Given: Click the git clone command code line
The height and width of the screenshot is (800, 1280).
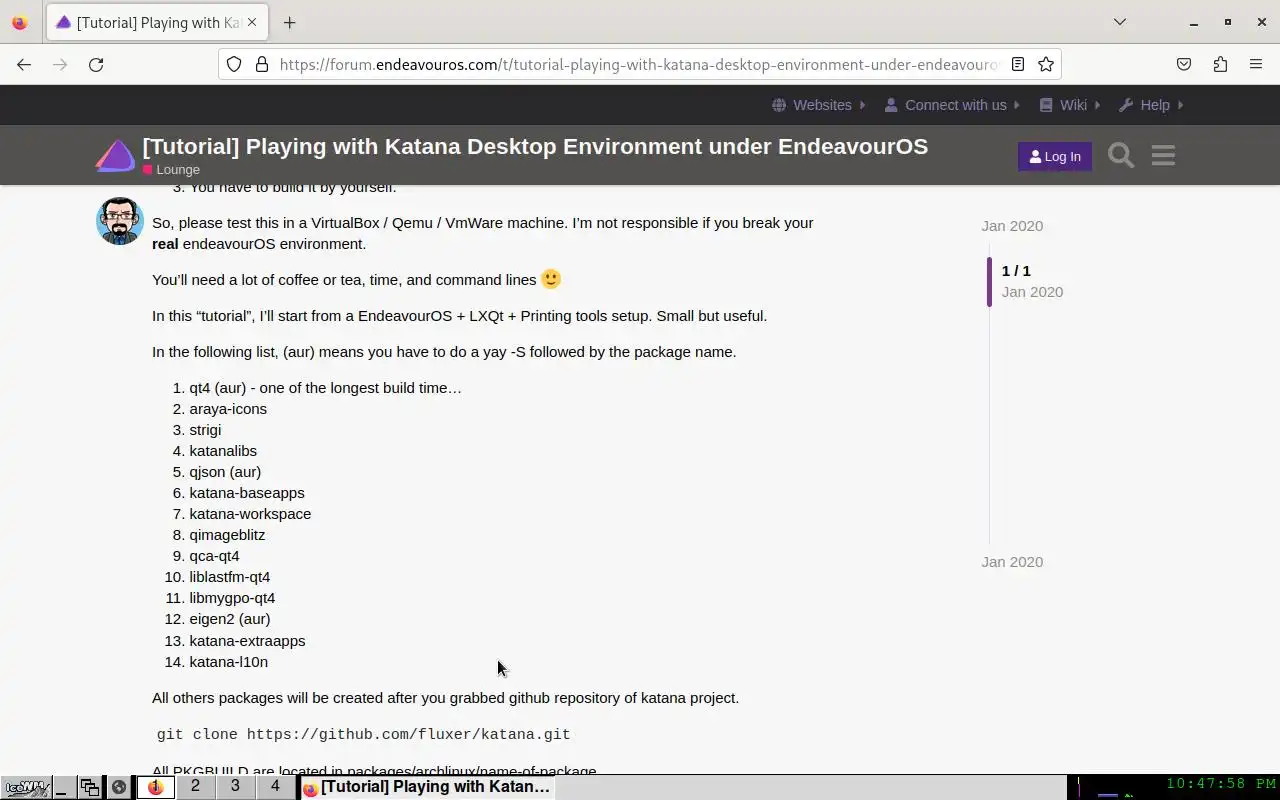Looking at the screenshot, I should [x=363, y=734].
